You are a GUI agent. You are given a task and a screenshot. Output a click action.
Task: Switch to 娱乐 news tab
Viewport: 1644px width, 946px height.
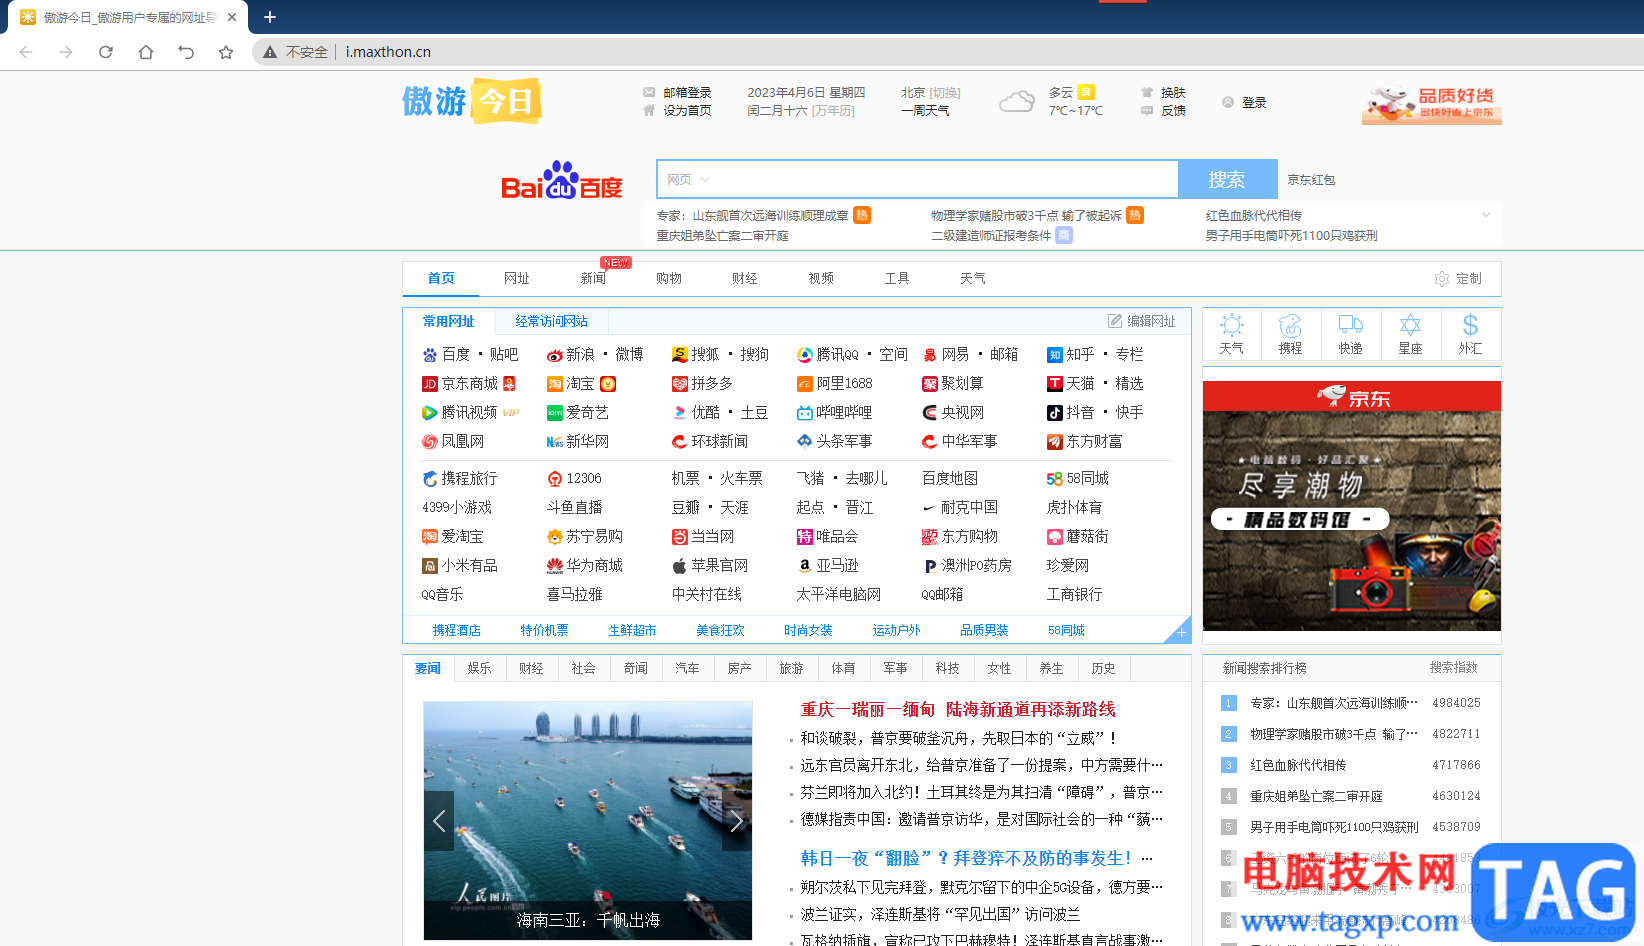coord(479,668)
